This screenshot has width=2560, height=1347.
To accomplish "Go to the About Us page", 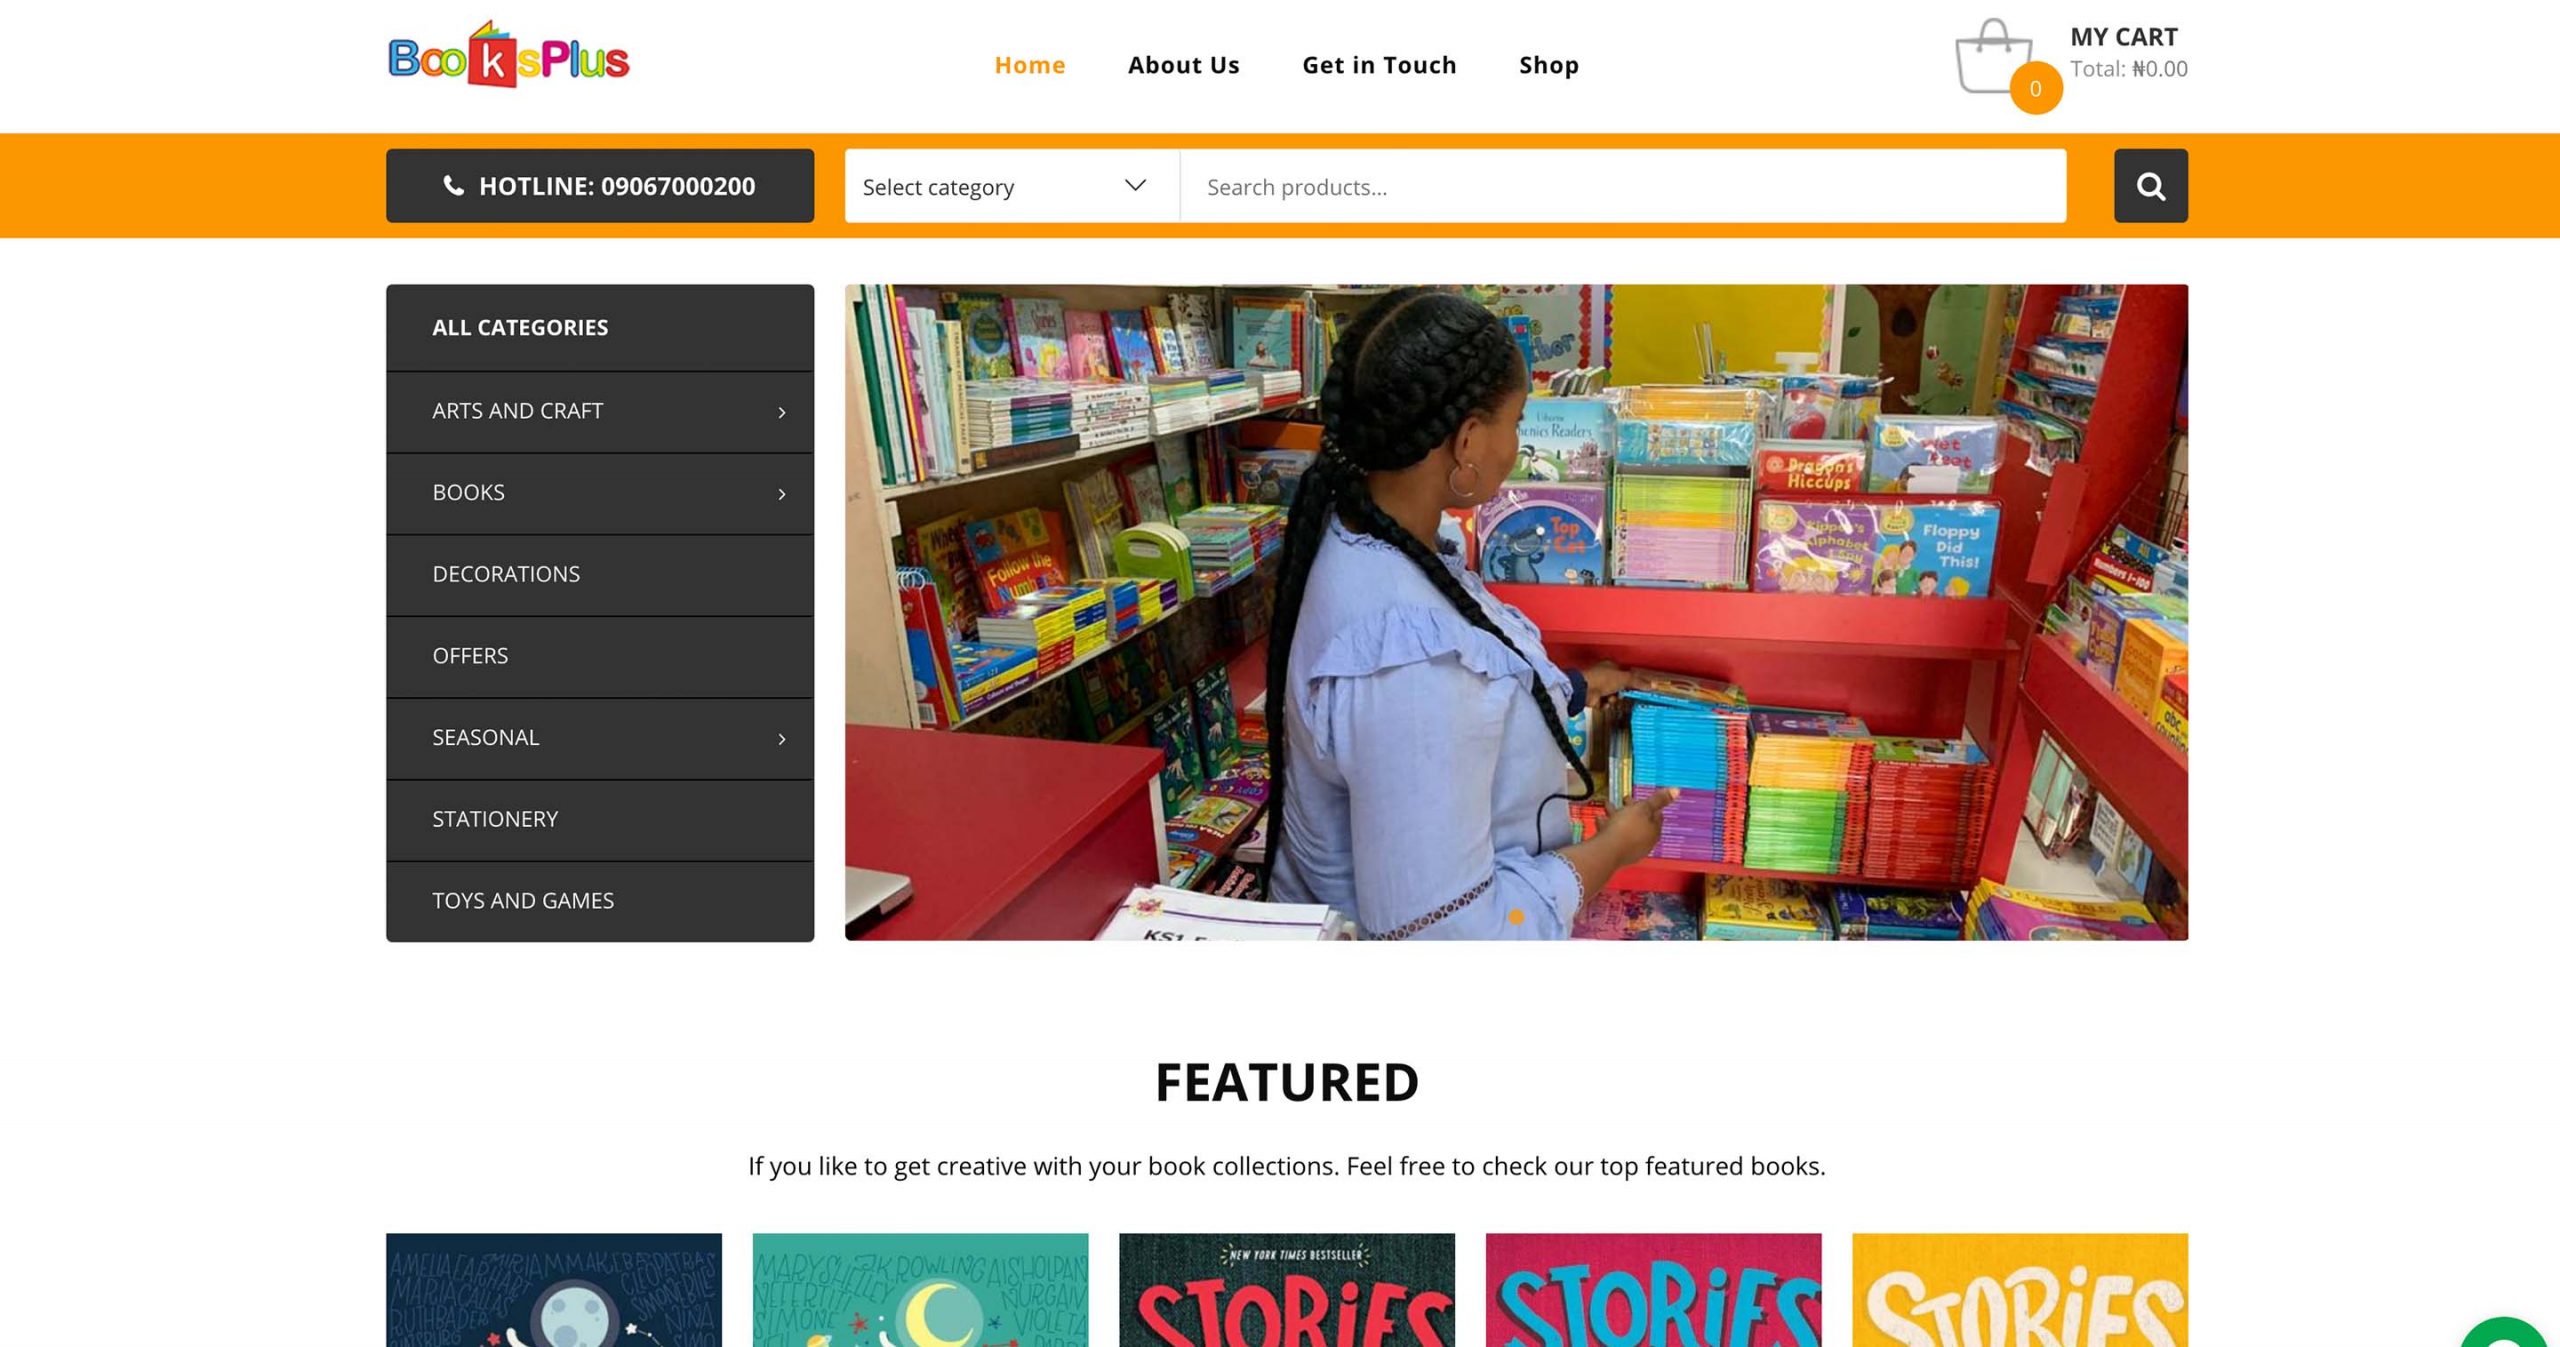I will click(x=1183, y=65).
